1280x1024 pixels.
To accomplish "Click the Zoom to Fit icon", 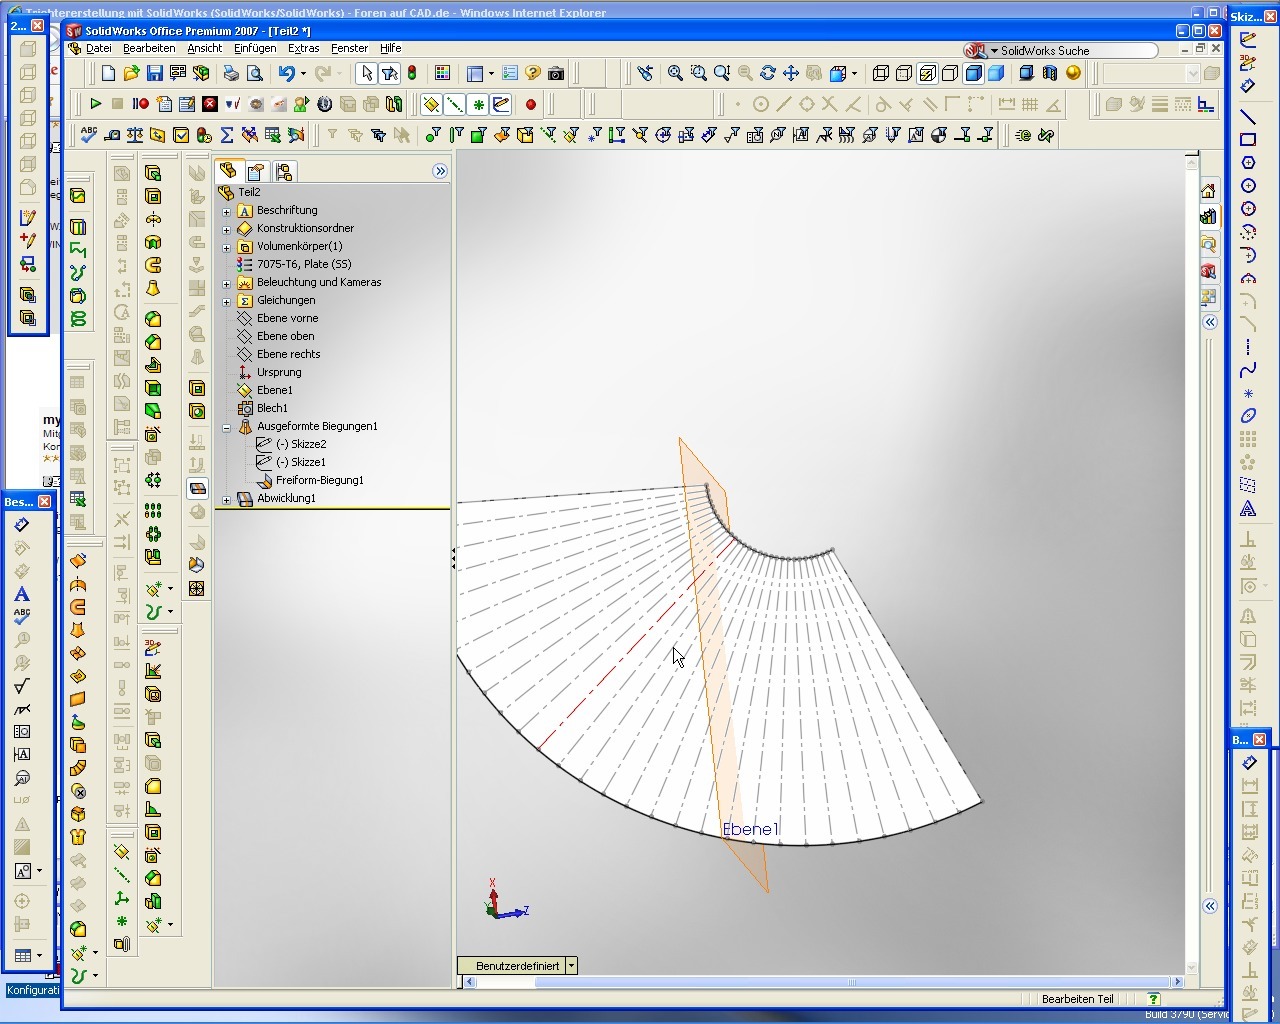I will tap(676, 73).
